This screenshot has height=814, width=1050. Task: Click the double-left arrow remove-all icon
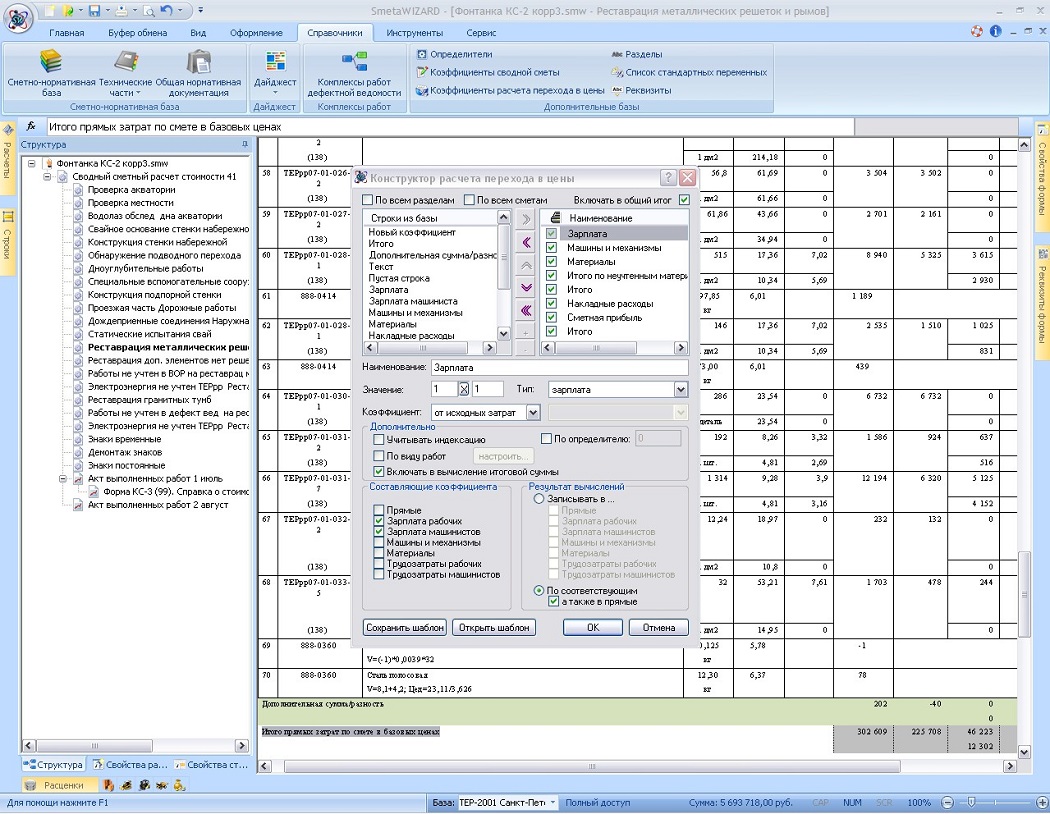click(526, 310)
